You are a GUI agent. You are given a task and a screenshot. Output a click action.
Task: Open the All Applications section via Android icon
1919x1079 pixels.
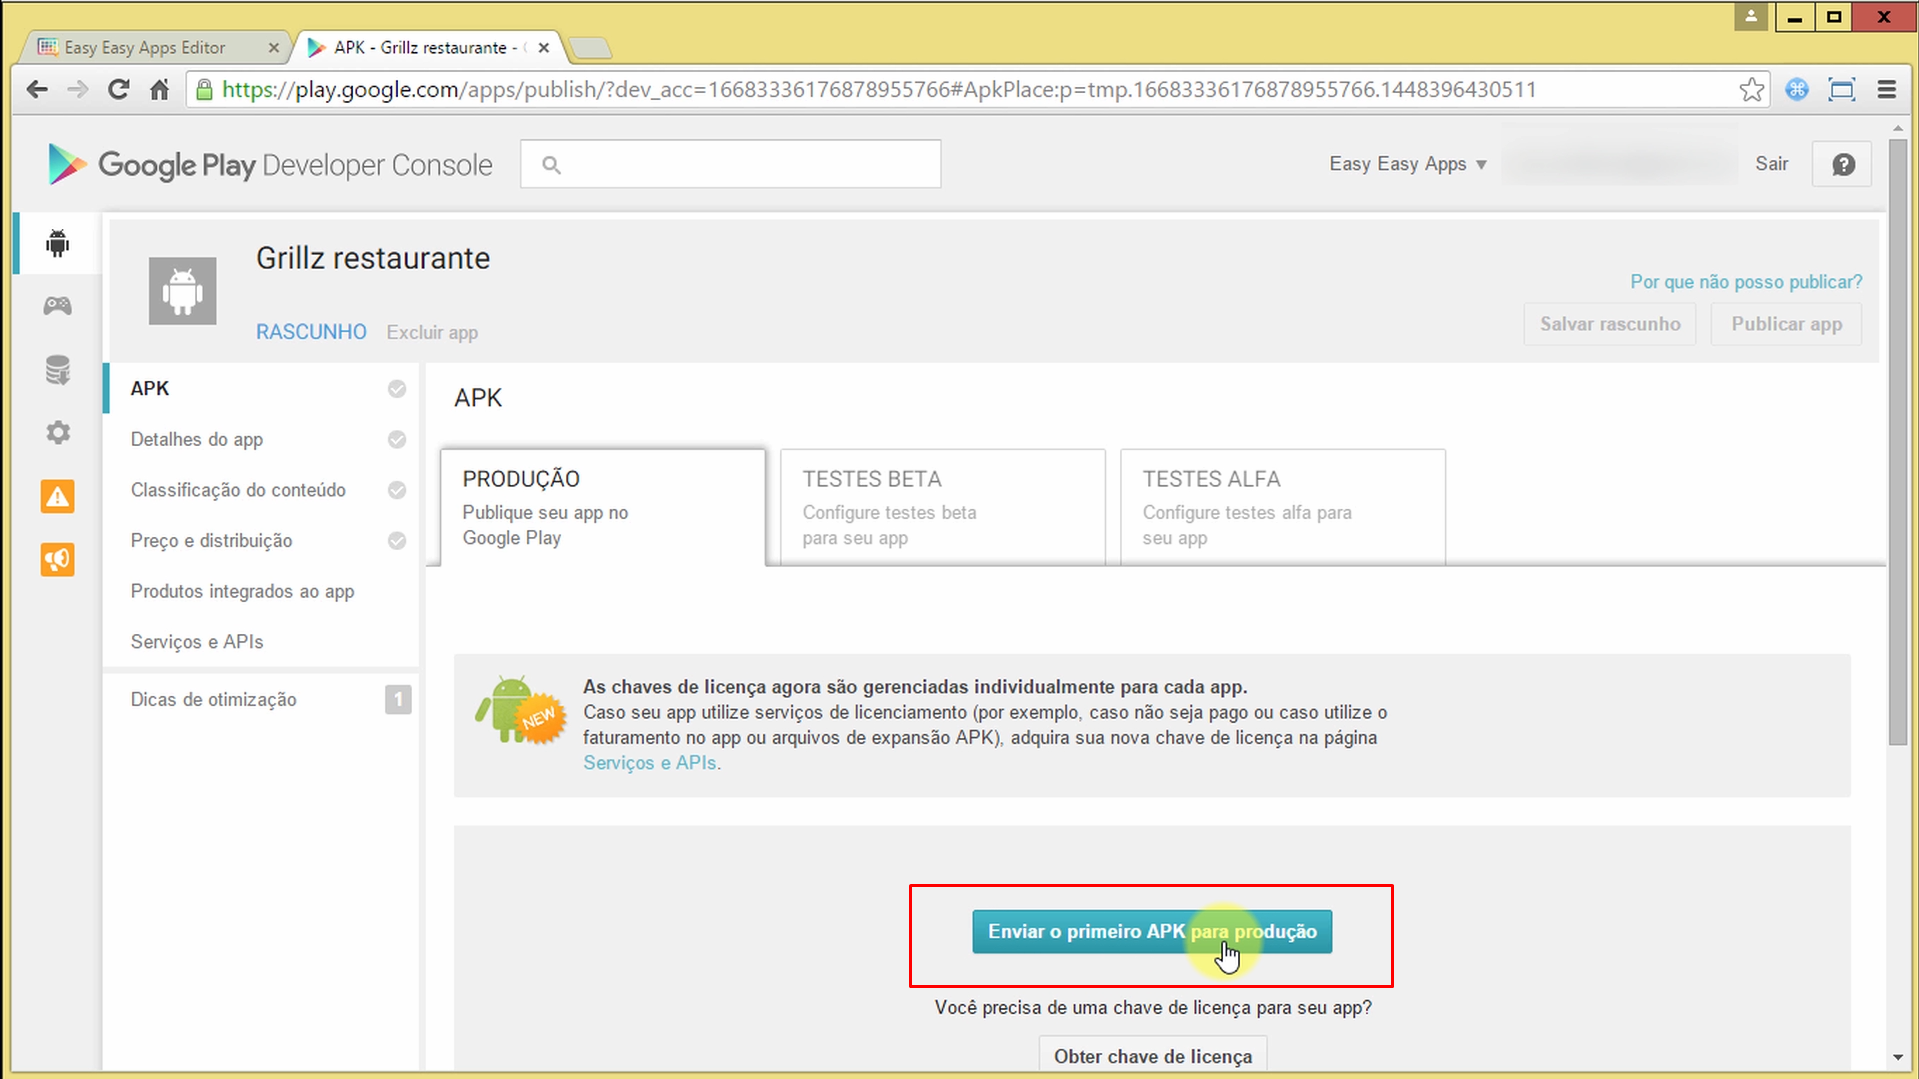click(x=57, y=242)
